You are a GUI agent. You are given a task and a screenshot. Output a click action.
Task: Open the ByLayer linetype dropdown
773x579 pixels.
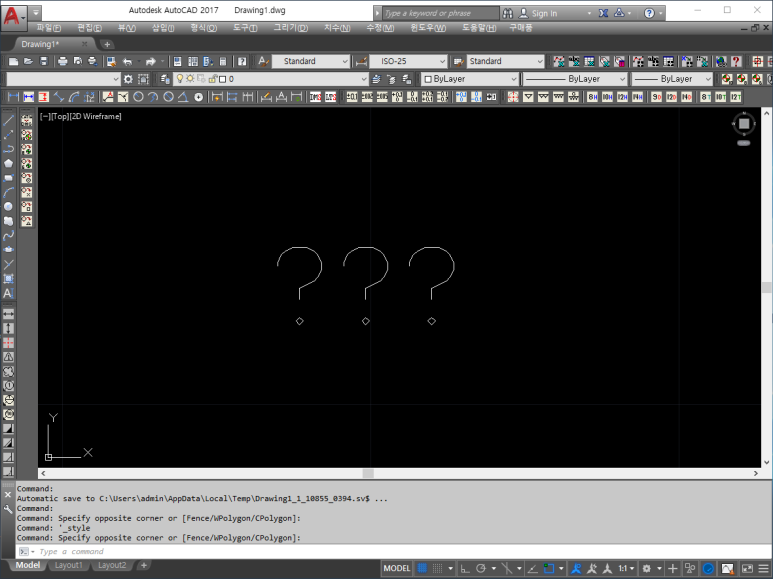coord(622,79)
